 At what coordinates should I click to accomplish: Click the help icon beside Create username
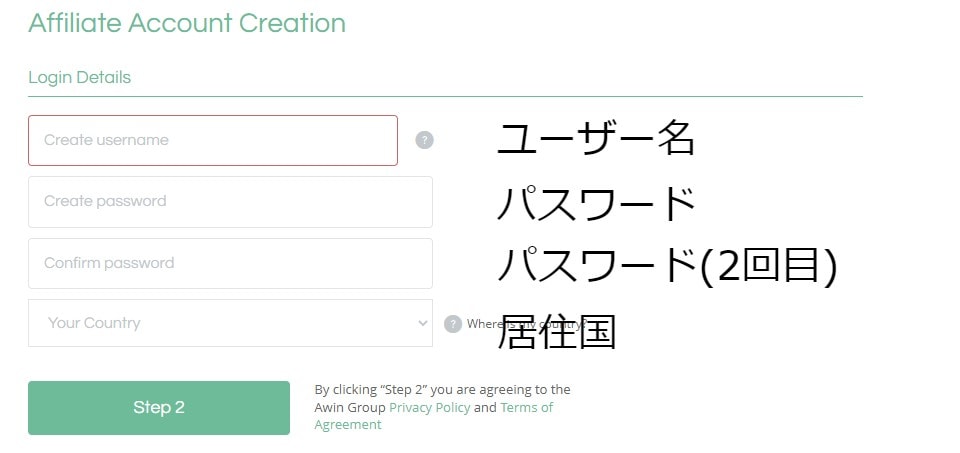(424, 140)
